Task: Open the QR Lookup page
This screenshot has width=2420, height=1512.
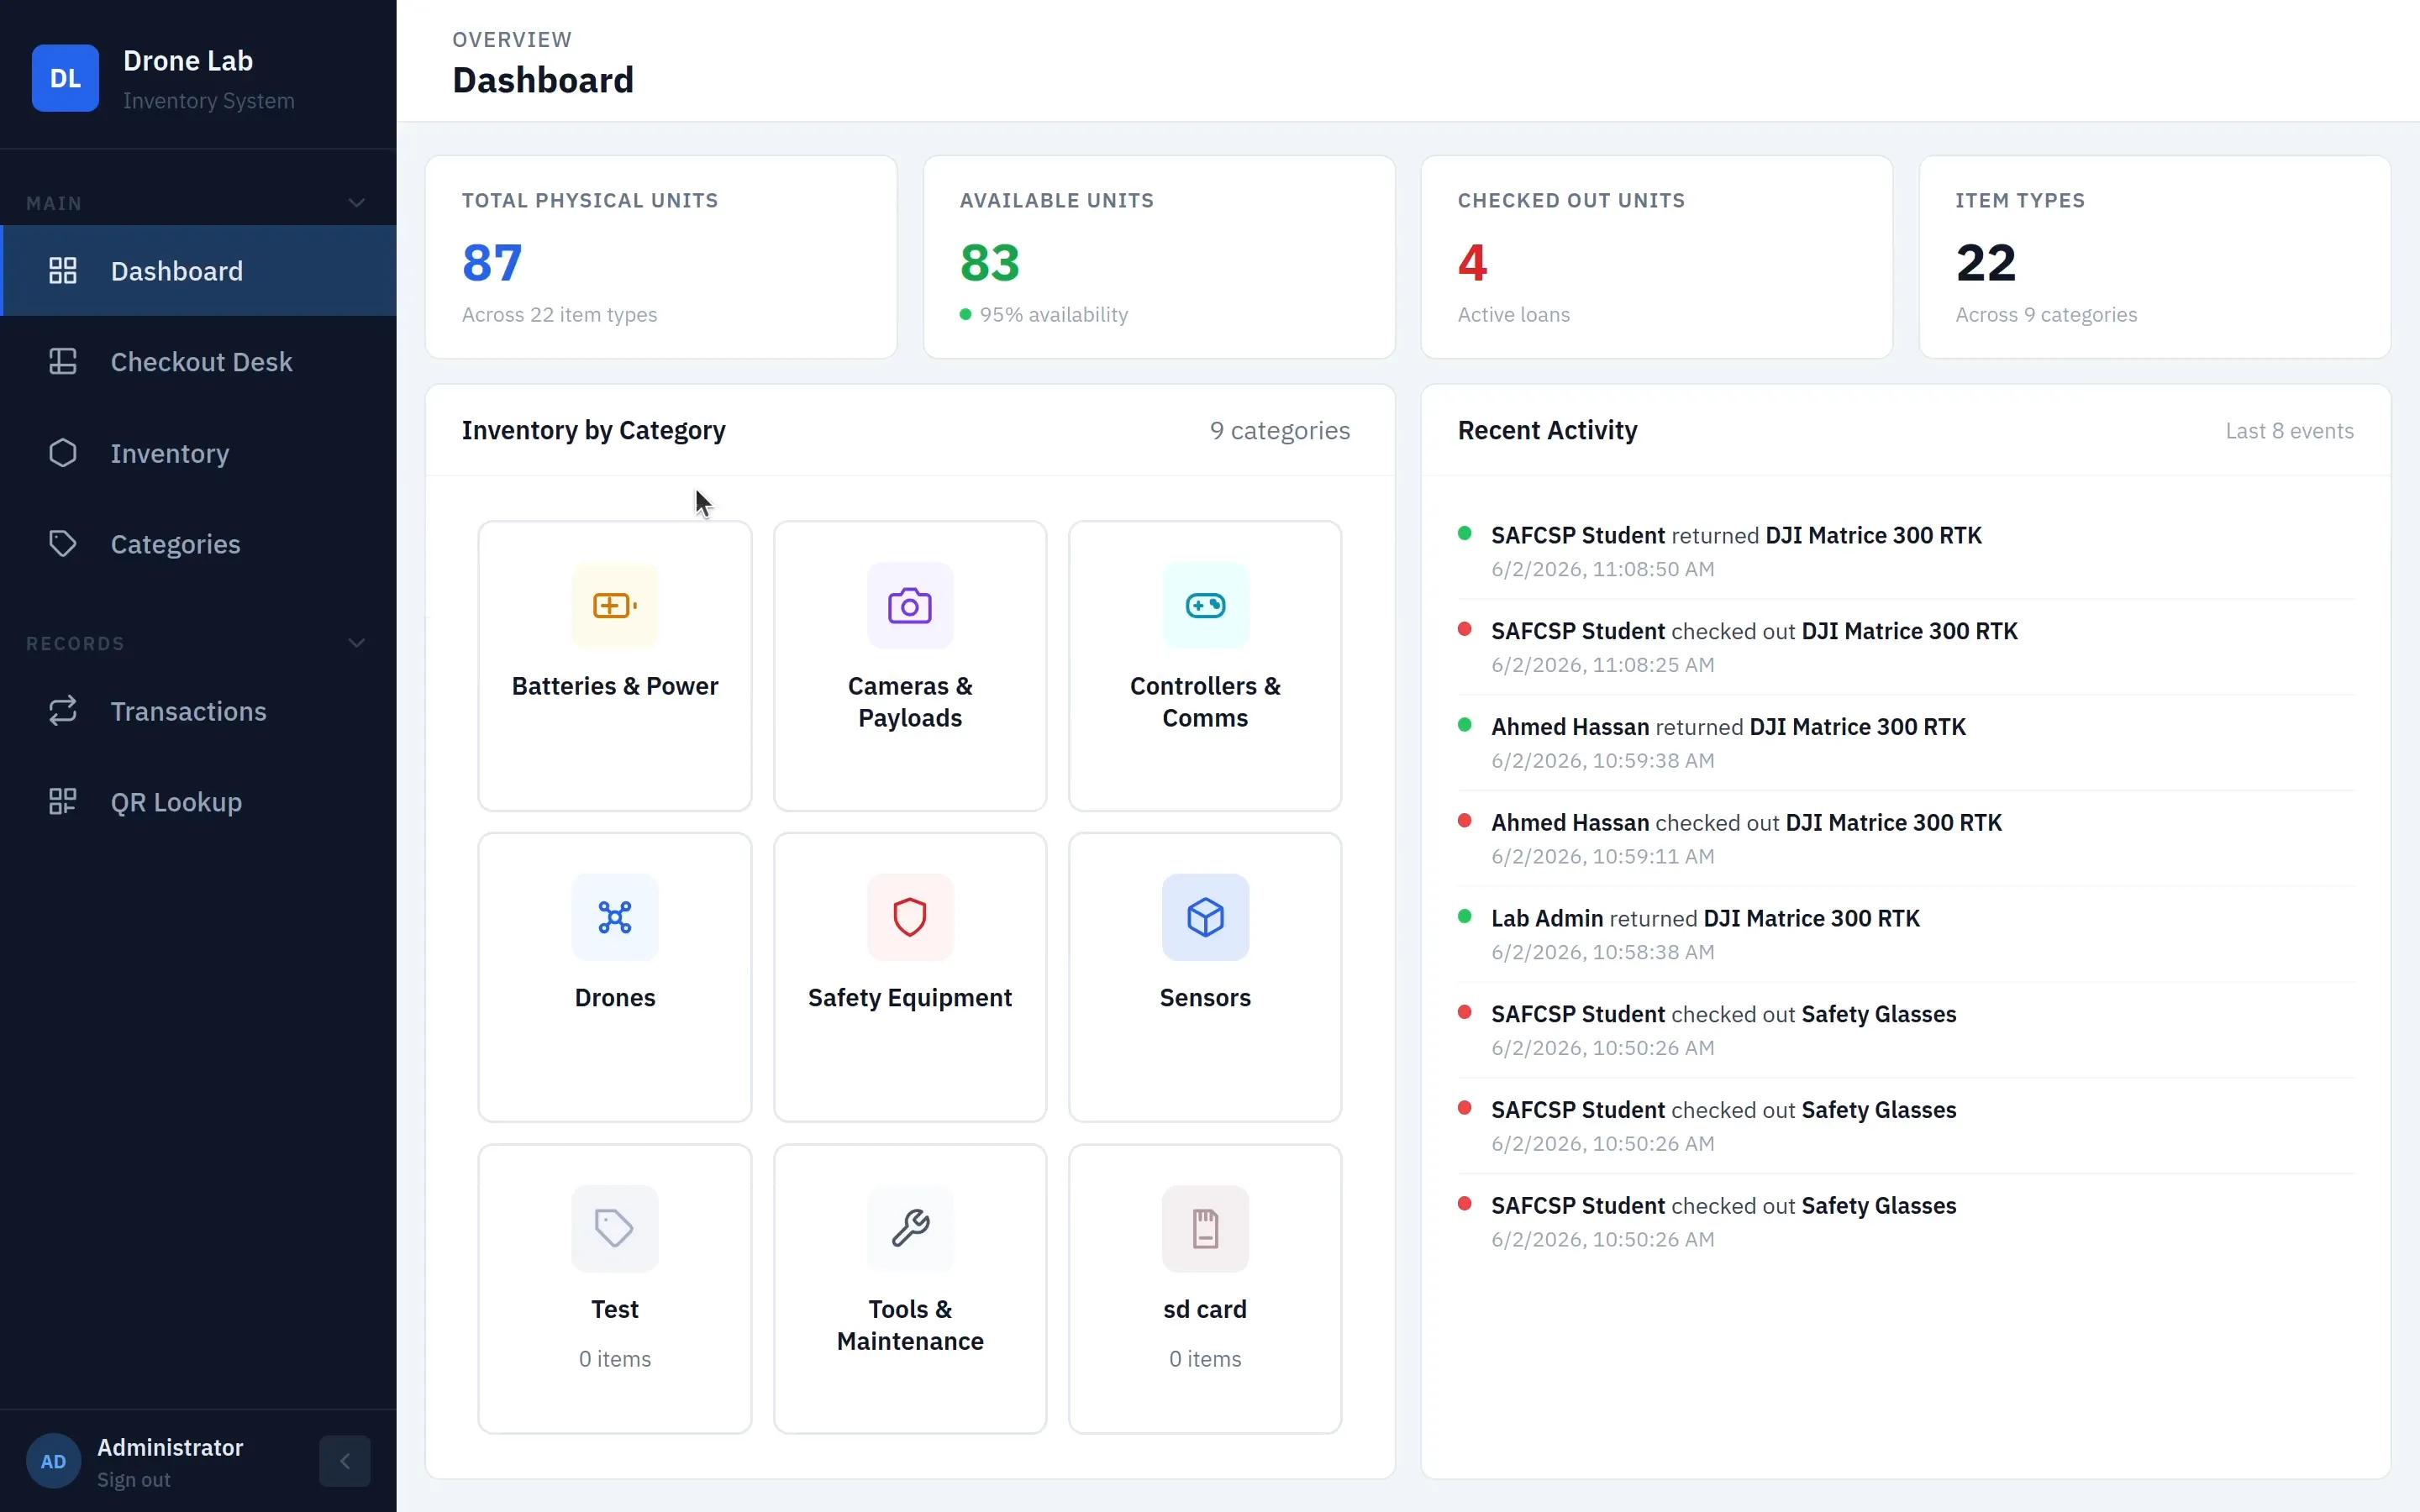Action: tap(198, 802)
